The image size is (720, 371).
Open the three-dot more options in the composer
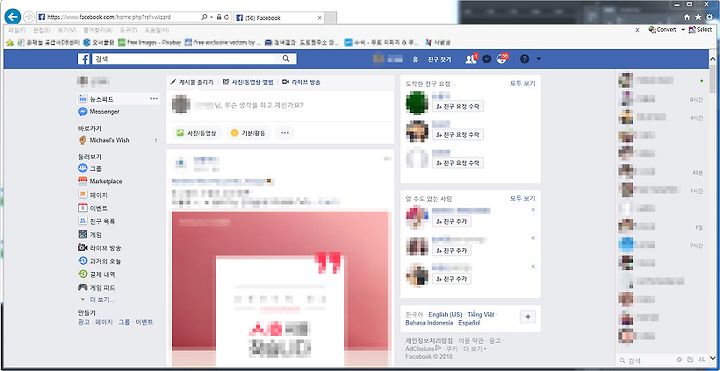285,133
